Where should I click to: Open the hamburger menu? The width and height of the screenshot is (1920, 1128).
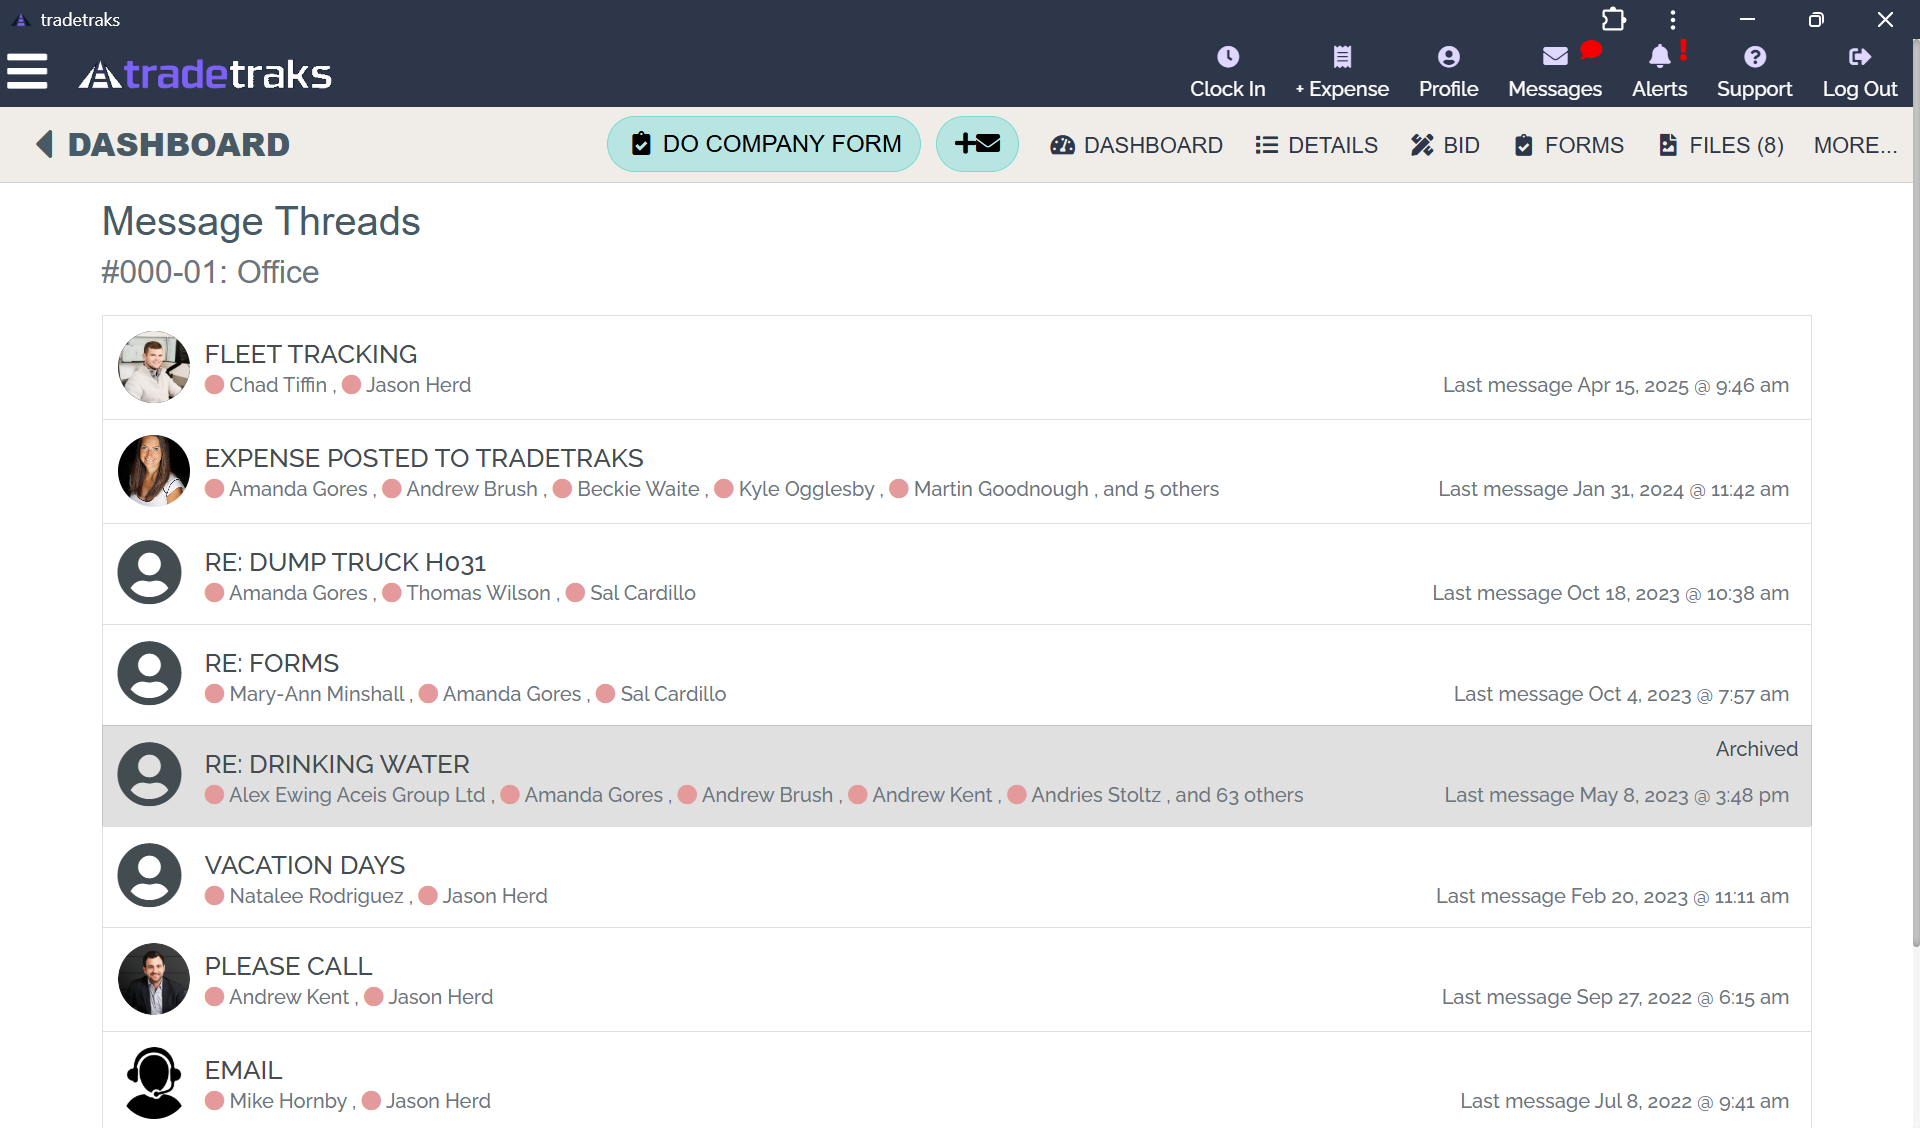(27, 71)
